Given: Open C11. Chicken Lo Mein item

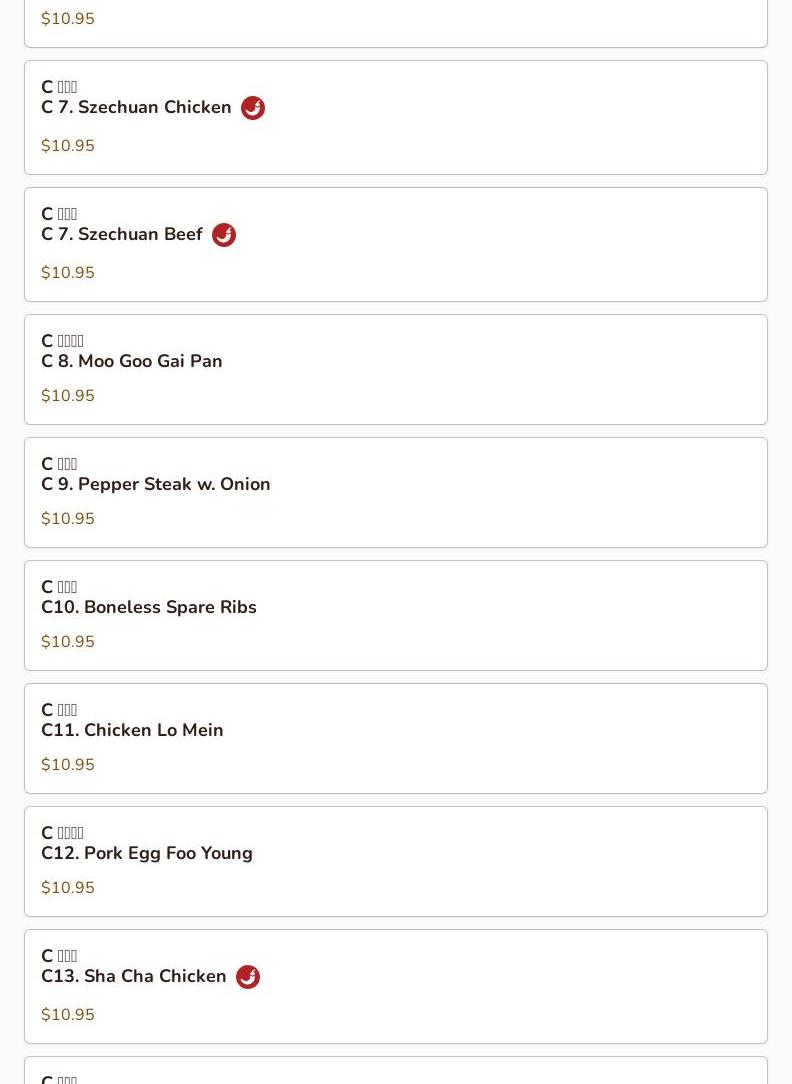Looking at the screenshot, I should [132, 730].
